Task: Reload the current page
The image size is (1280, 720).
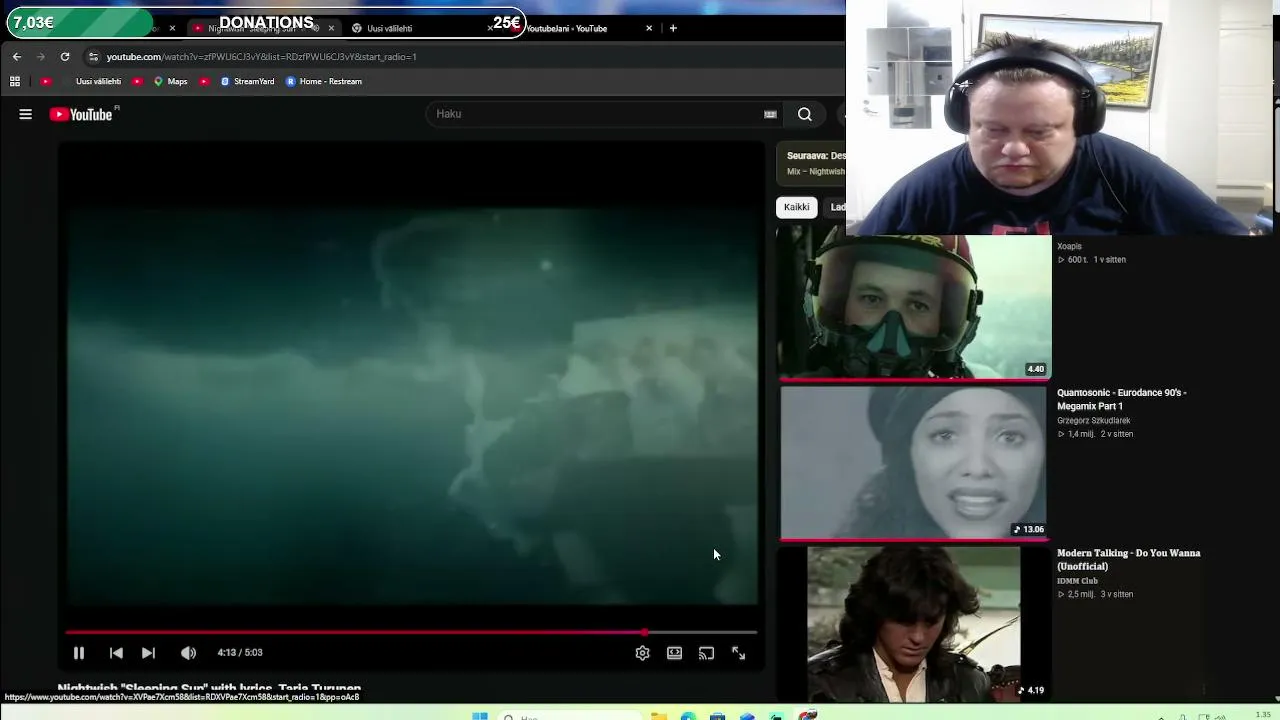Action: 65,57
